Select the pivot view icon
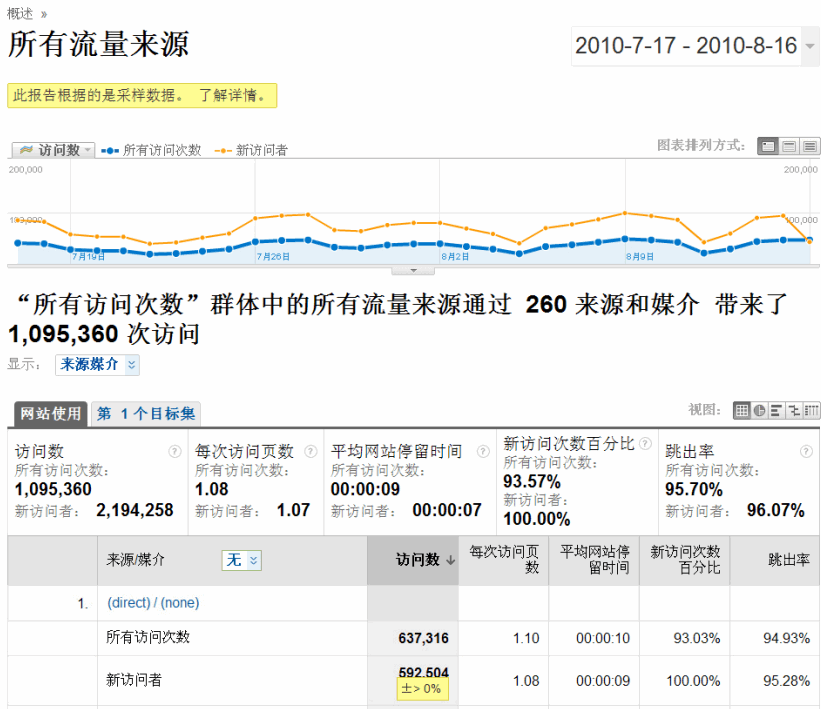 811,410
